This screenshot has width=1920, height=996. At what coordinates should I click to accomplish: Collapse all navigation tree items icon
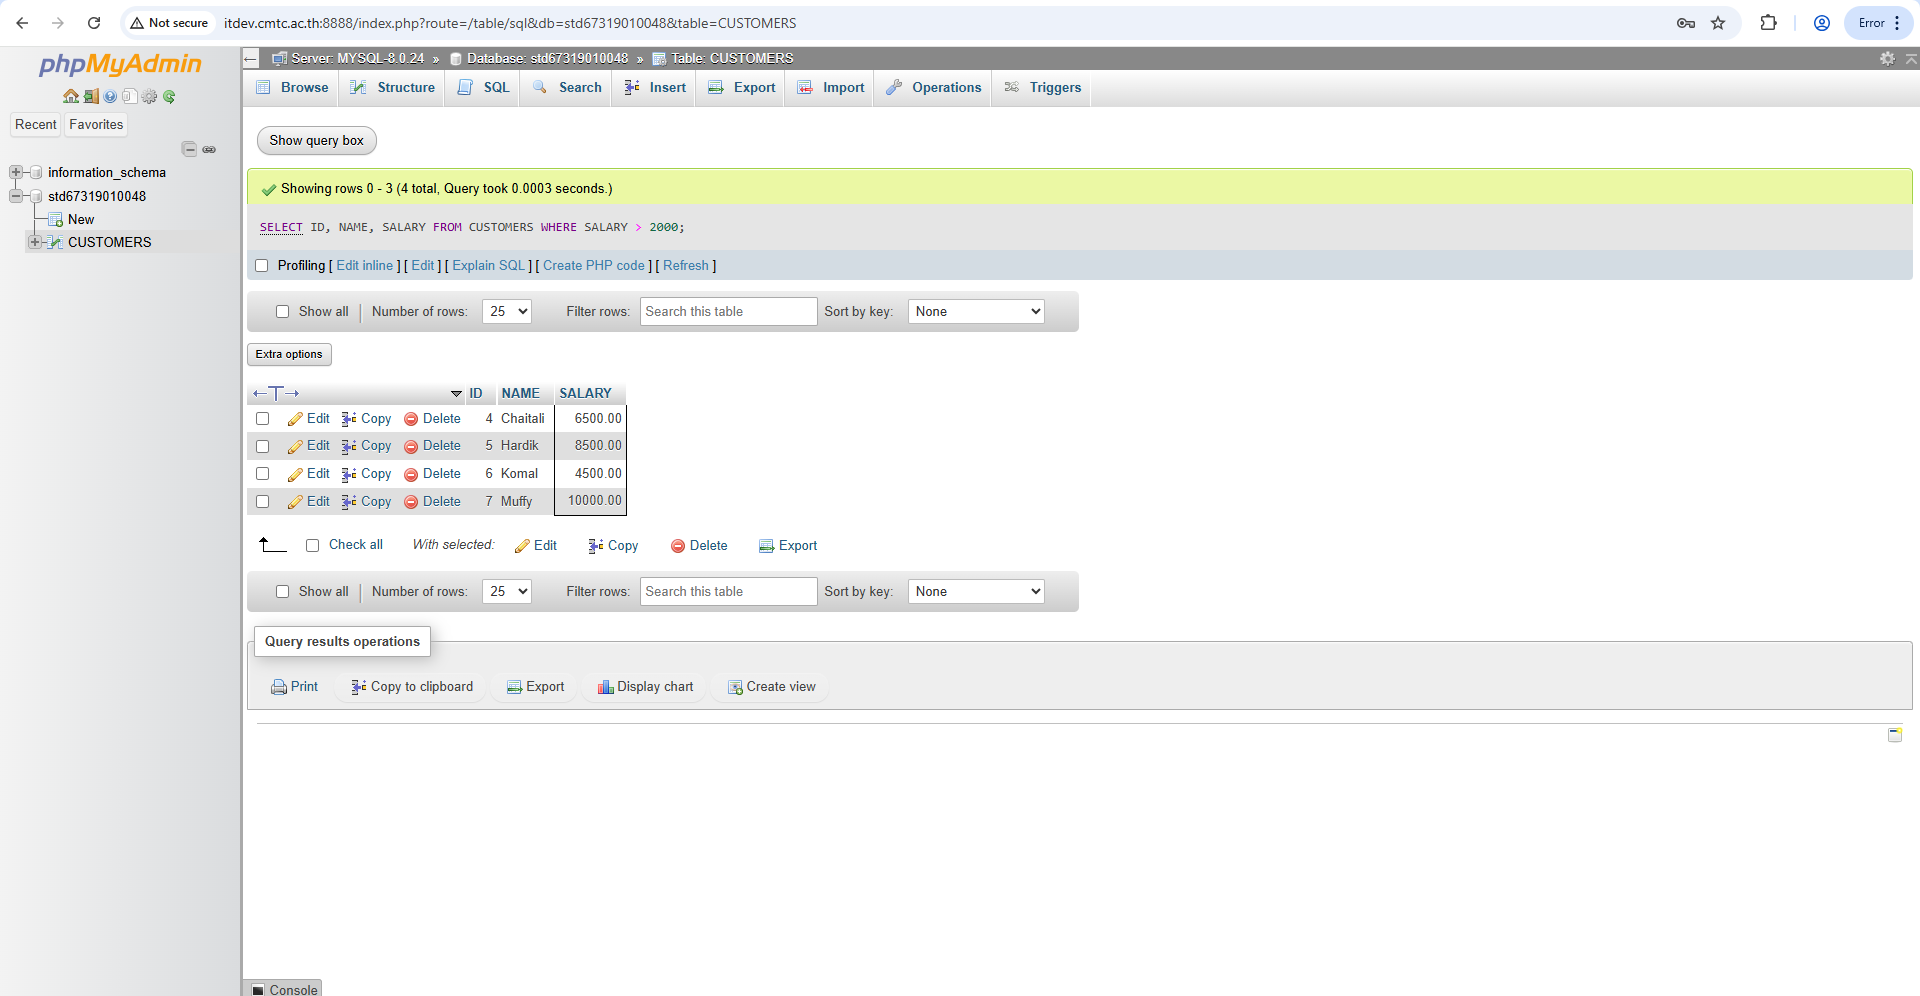pos(189,149)
